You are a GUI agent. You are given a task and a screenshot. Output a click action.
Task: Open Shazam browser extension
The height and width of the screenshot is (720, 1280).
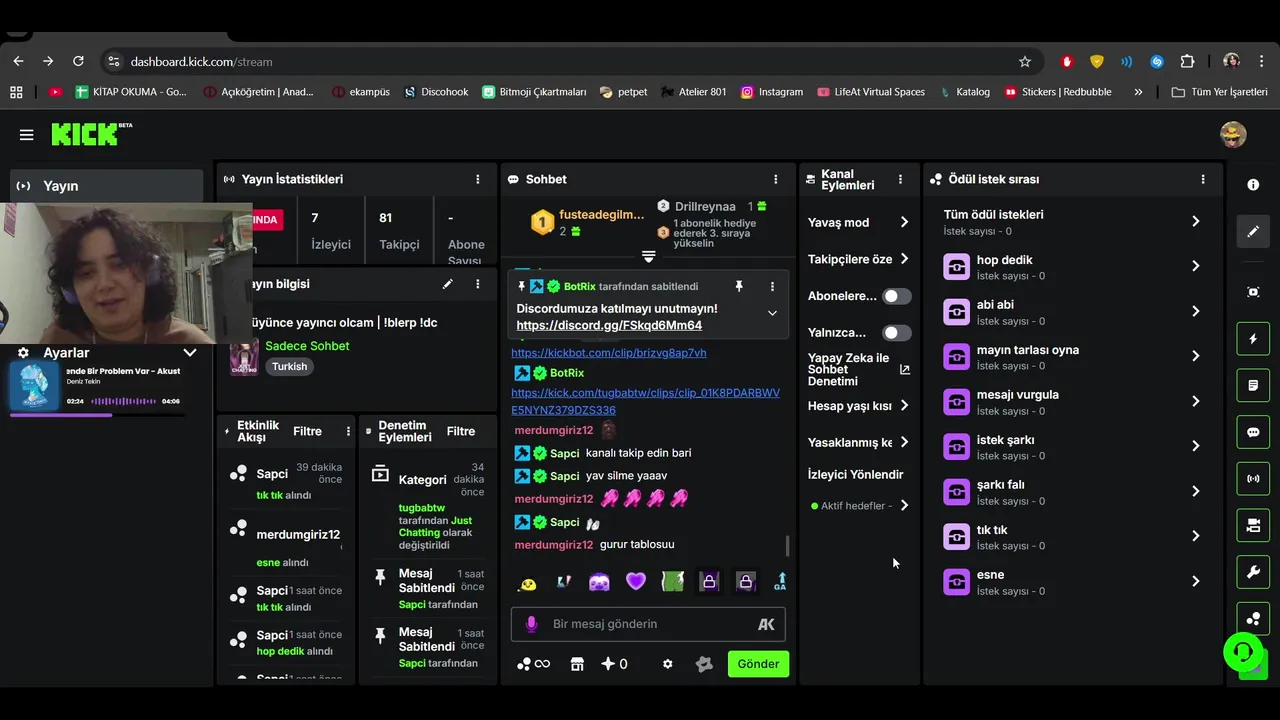1157,61
